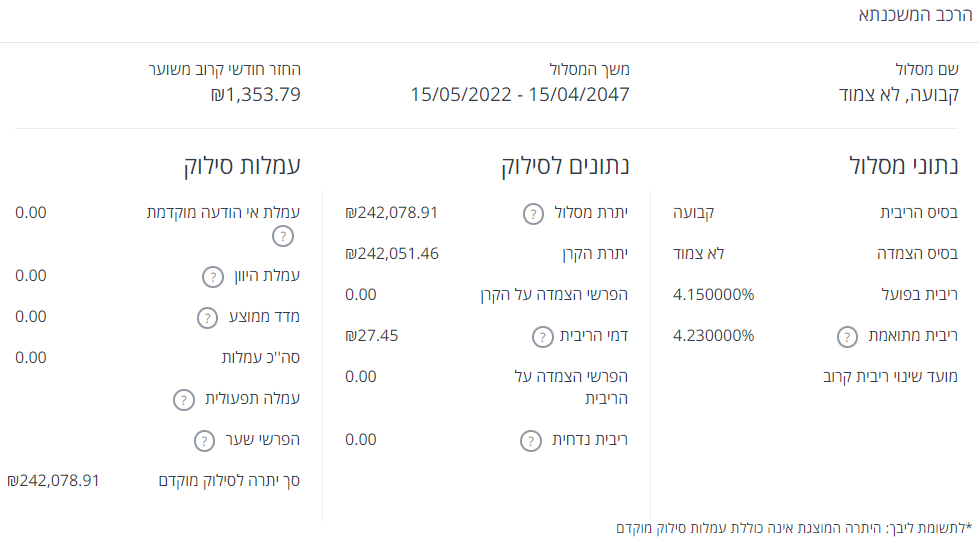Image resolution: width=979 pixels, height=552 pixels.
Task: Click the סך יתרה לסילוק מוקדם label
Action: 229,481
